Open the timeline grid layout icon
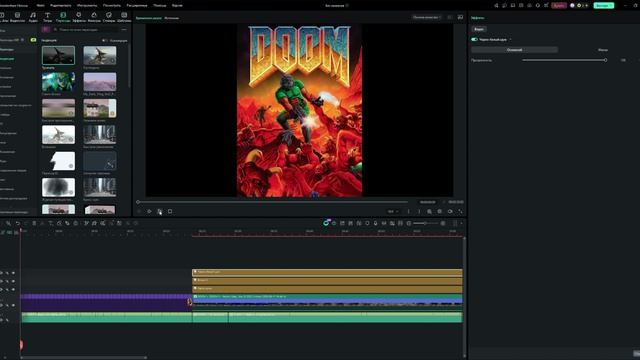 click(x=455, y=223)
